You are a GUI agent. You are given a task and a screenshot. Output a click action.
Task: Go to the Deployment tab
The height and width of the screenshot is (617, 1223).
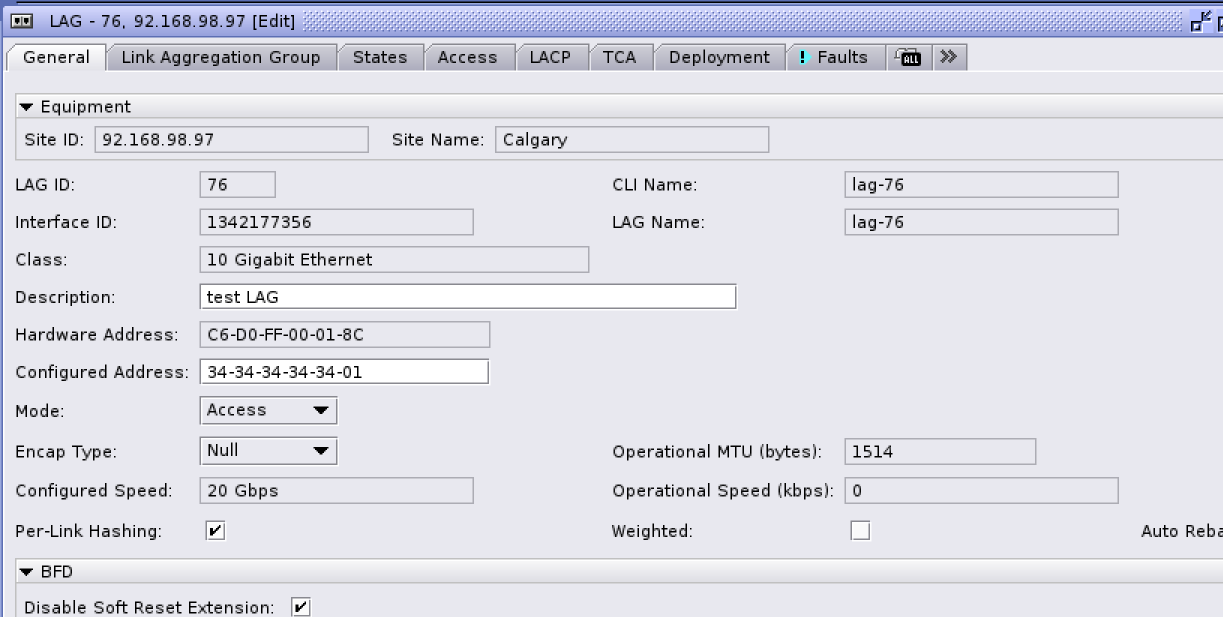[x=719, y=58]
